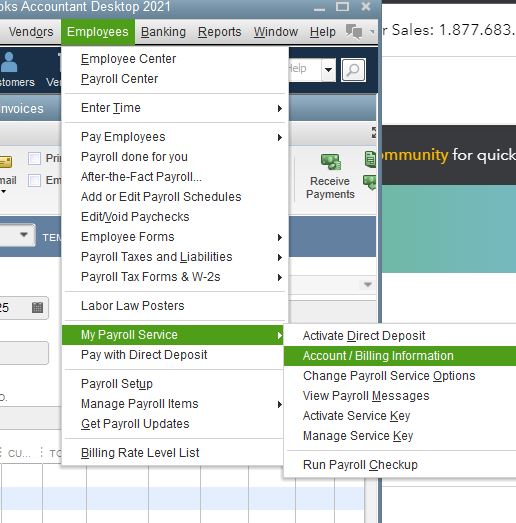Image resolution: width=516 pixels, height=523 pixels.
Task: Expand Manage Payroll Items submenu
Action: pyautogui.click(x=173, y=404)
